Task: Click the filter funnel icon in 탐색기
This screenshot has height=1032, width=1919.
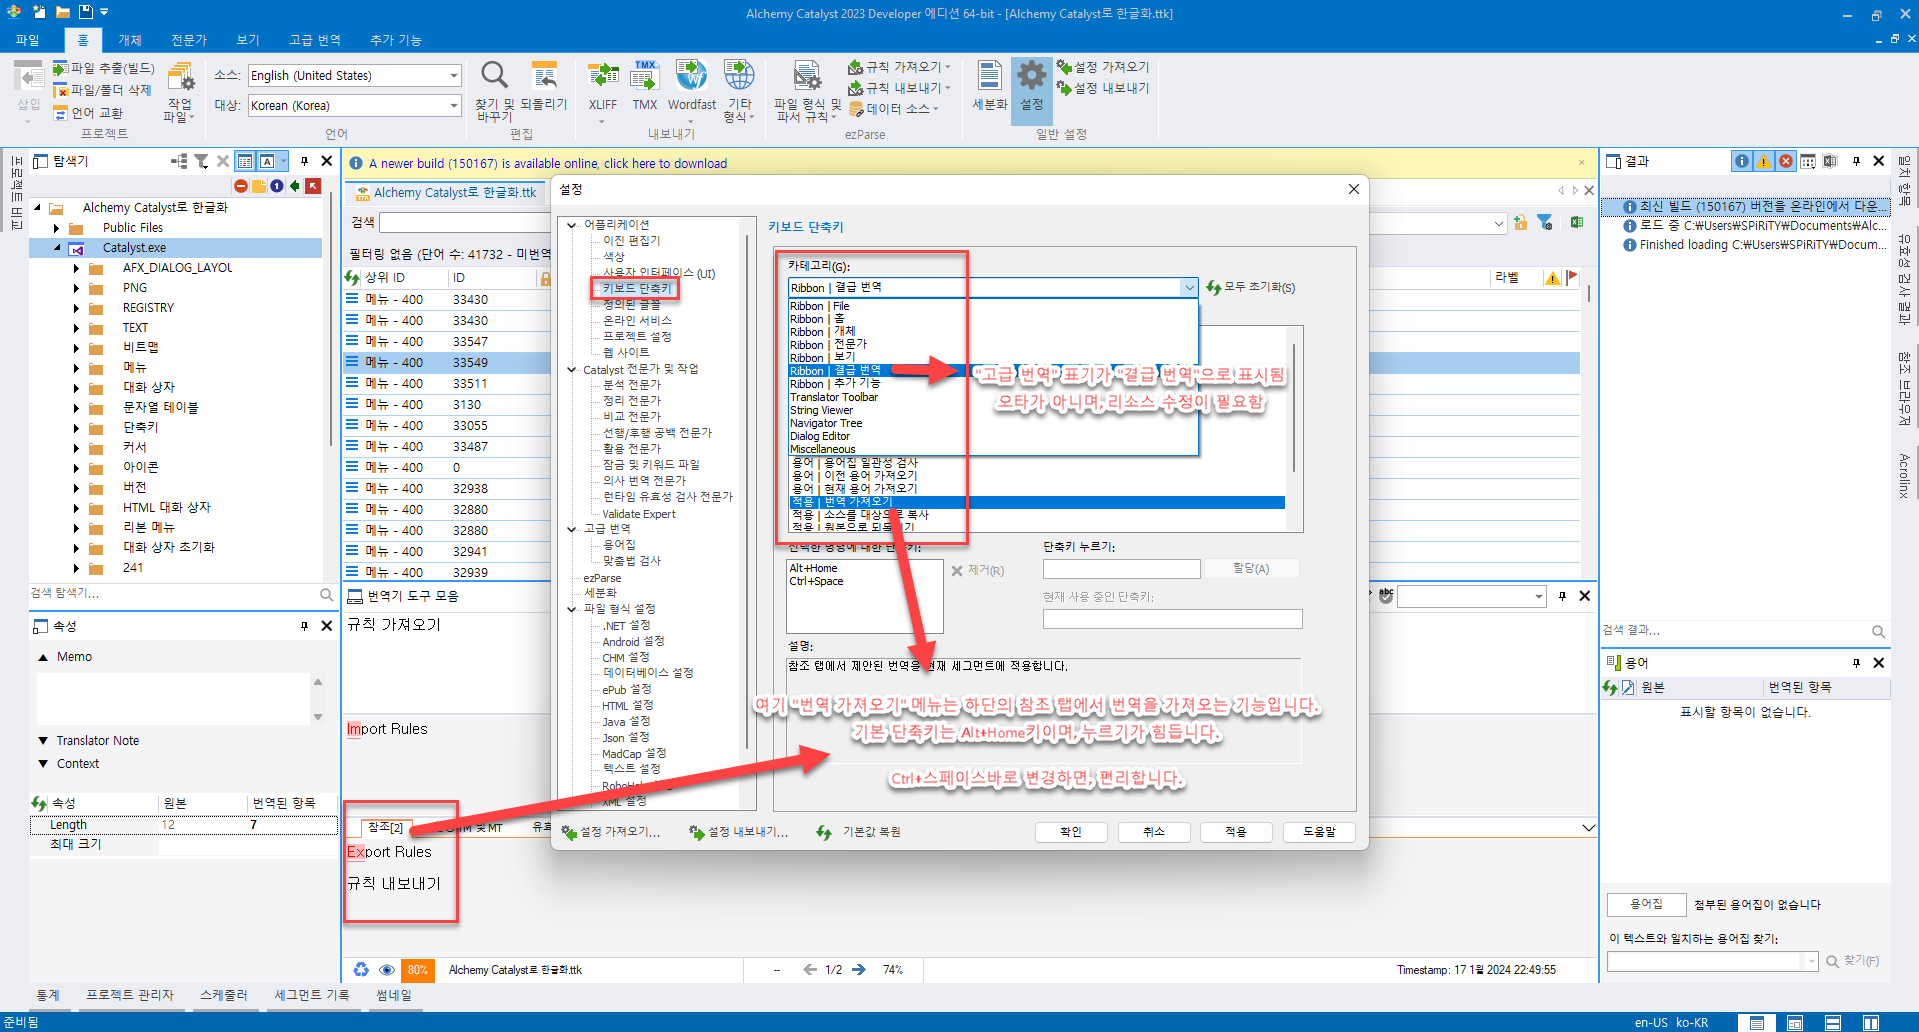Action: point(201,161)
